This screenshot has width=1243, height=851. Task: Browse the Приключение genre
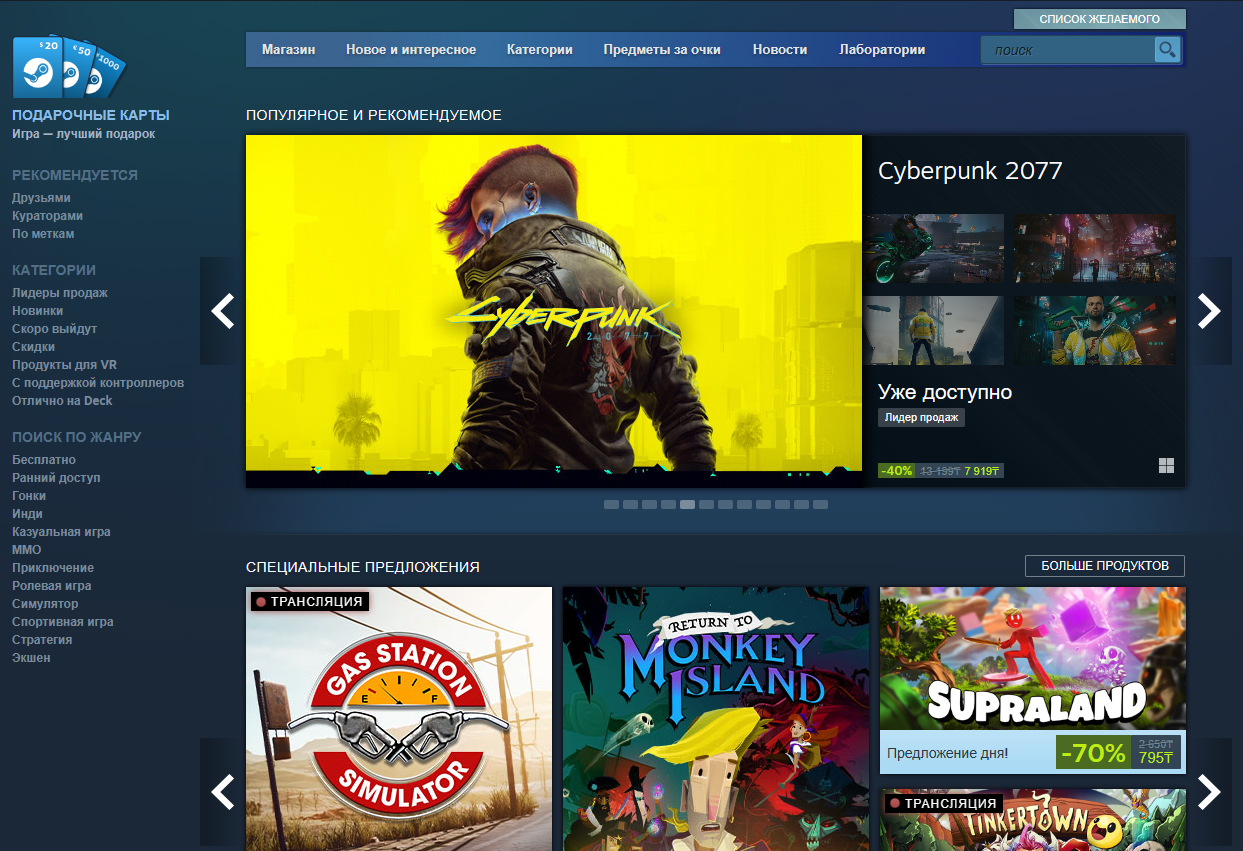[x=53, y=568]
